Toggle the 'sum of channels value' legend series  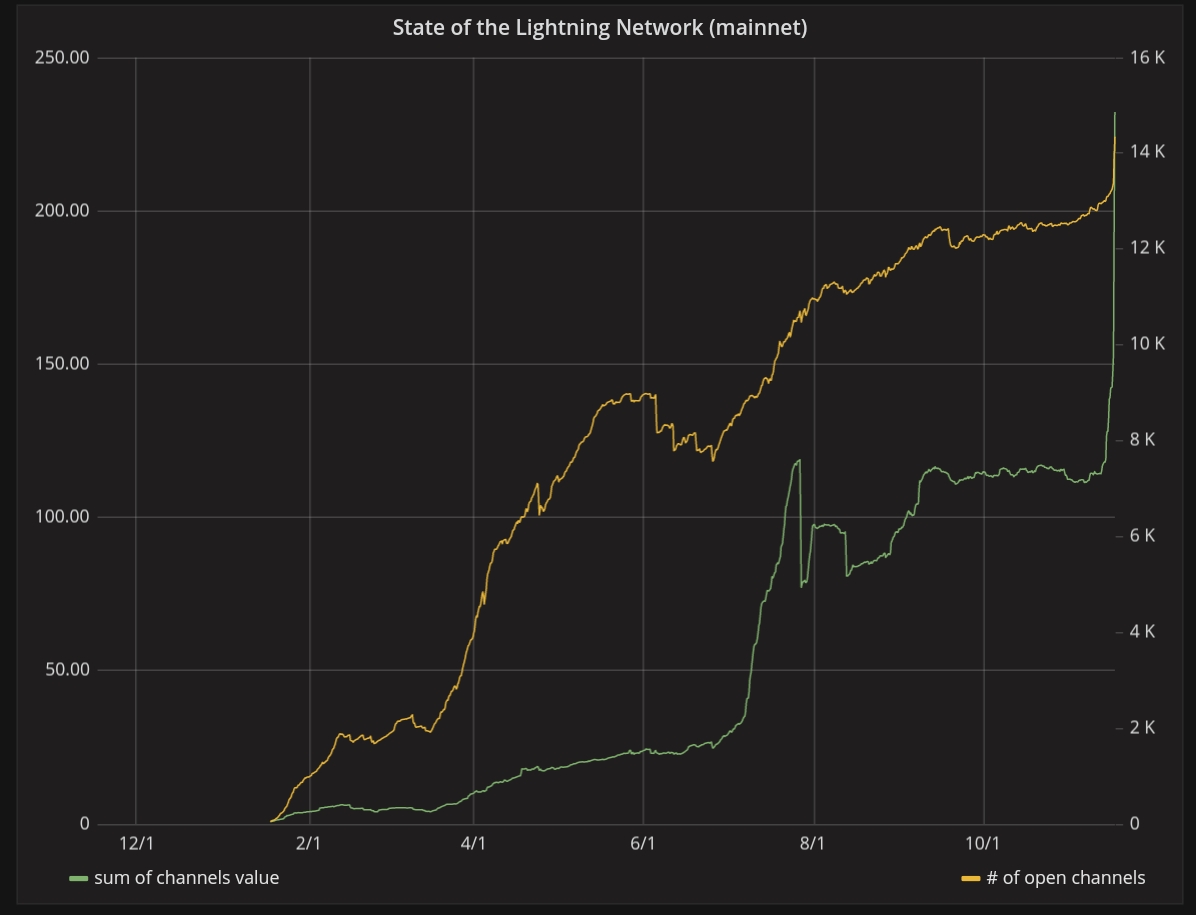(186, 878)
